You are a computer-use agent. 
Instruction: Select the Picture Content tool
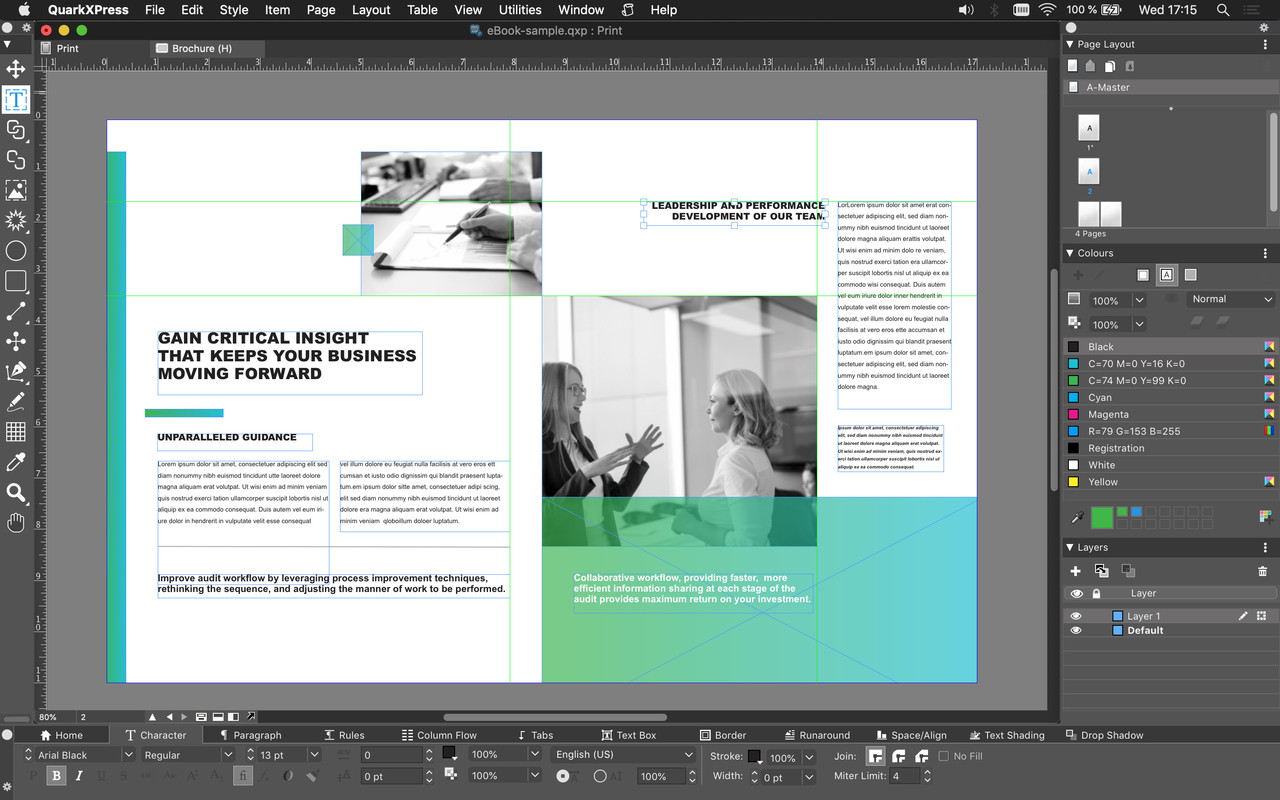coord(16,190)
